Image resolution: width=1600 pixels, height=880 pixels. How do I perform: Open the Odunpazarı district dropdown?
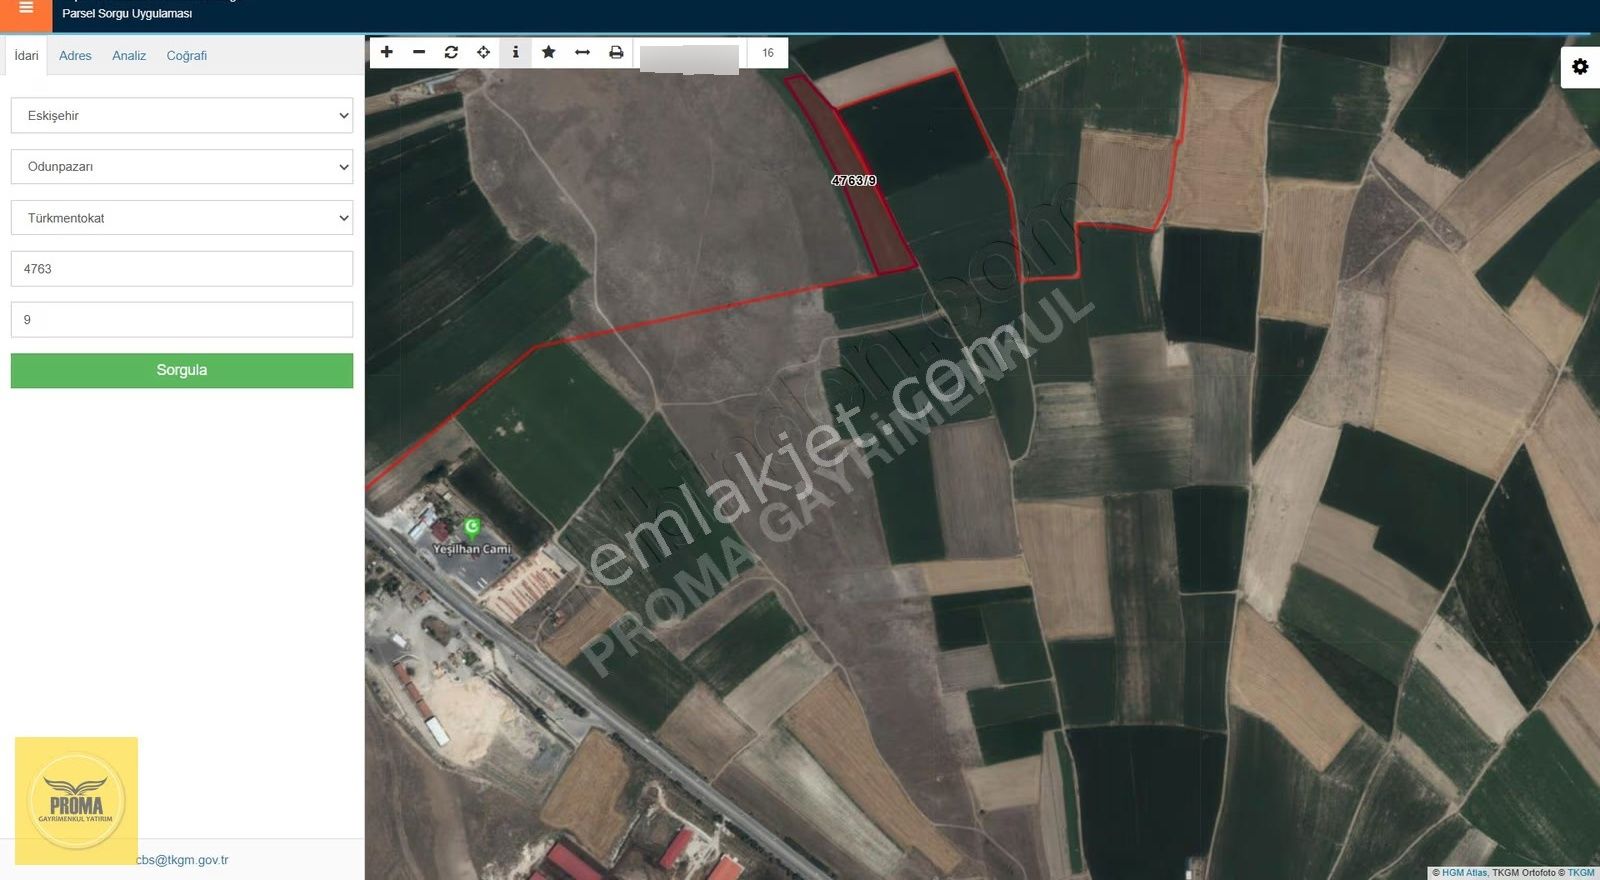click(x=182, y=167)
